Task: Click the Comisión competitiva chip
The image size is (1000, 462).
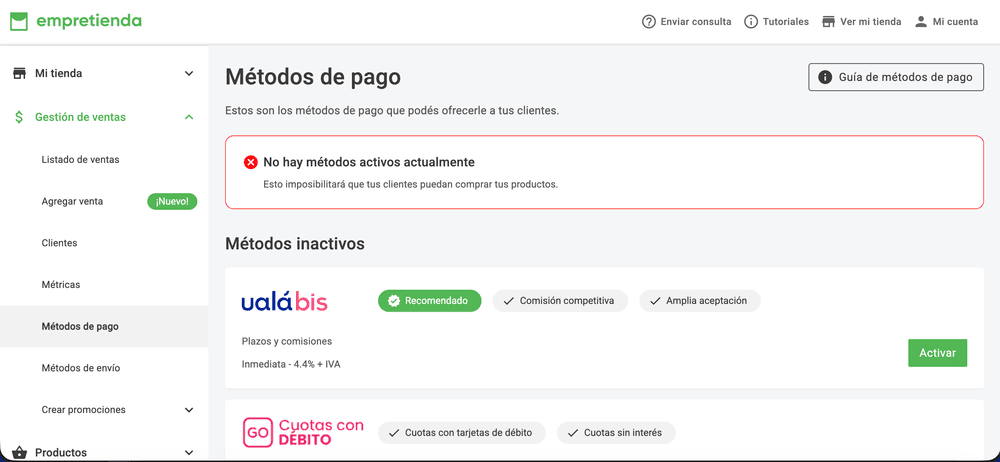Action: (560, 301)
